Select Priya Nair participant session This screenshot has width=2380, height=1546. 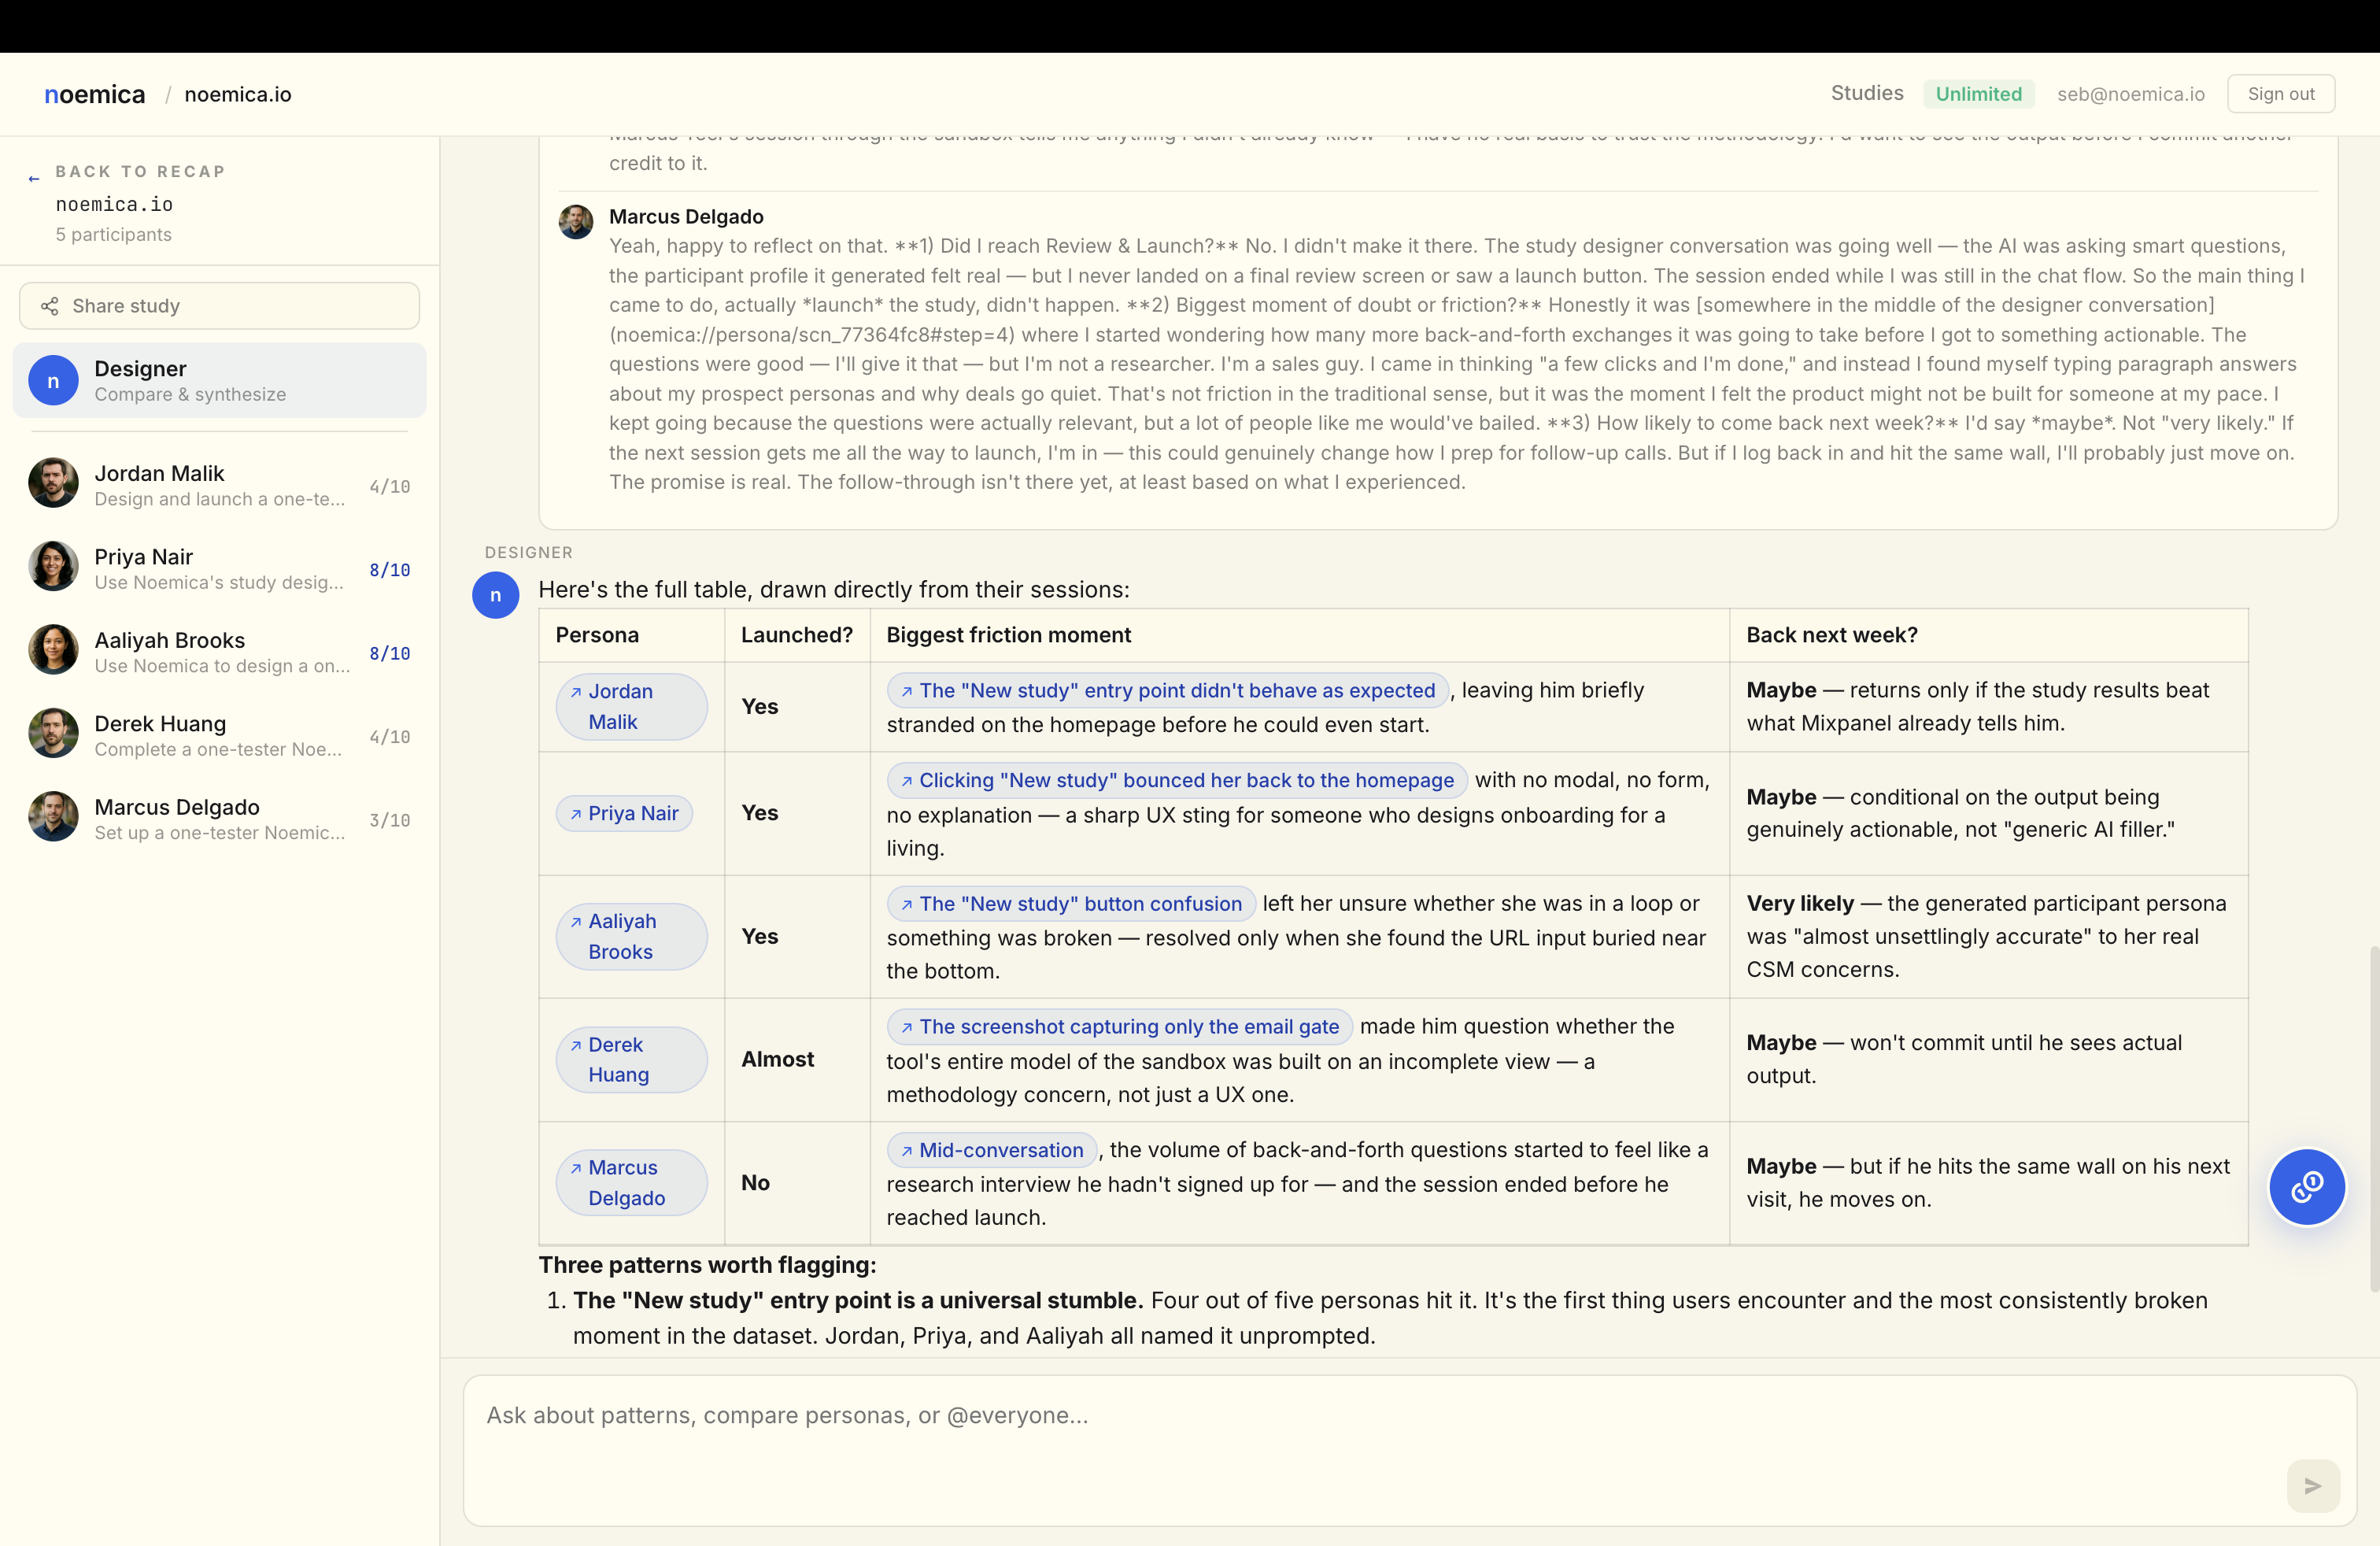(219, 568)
